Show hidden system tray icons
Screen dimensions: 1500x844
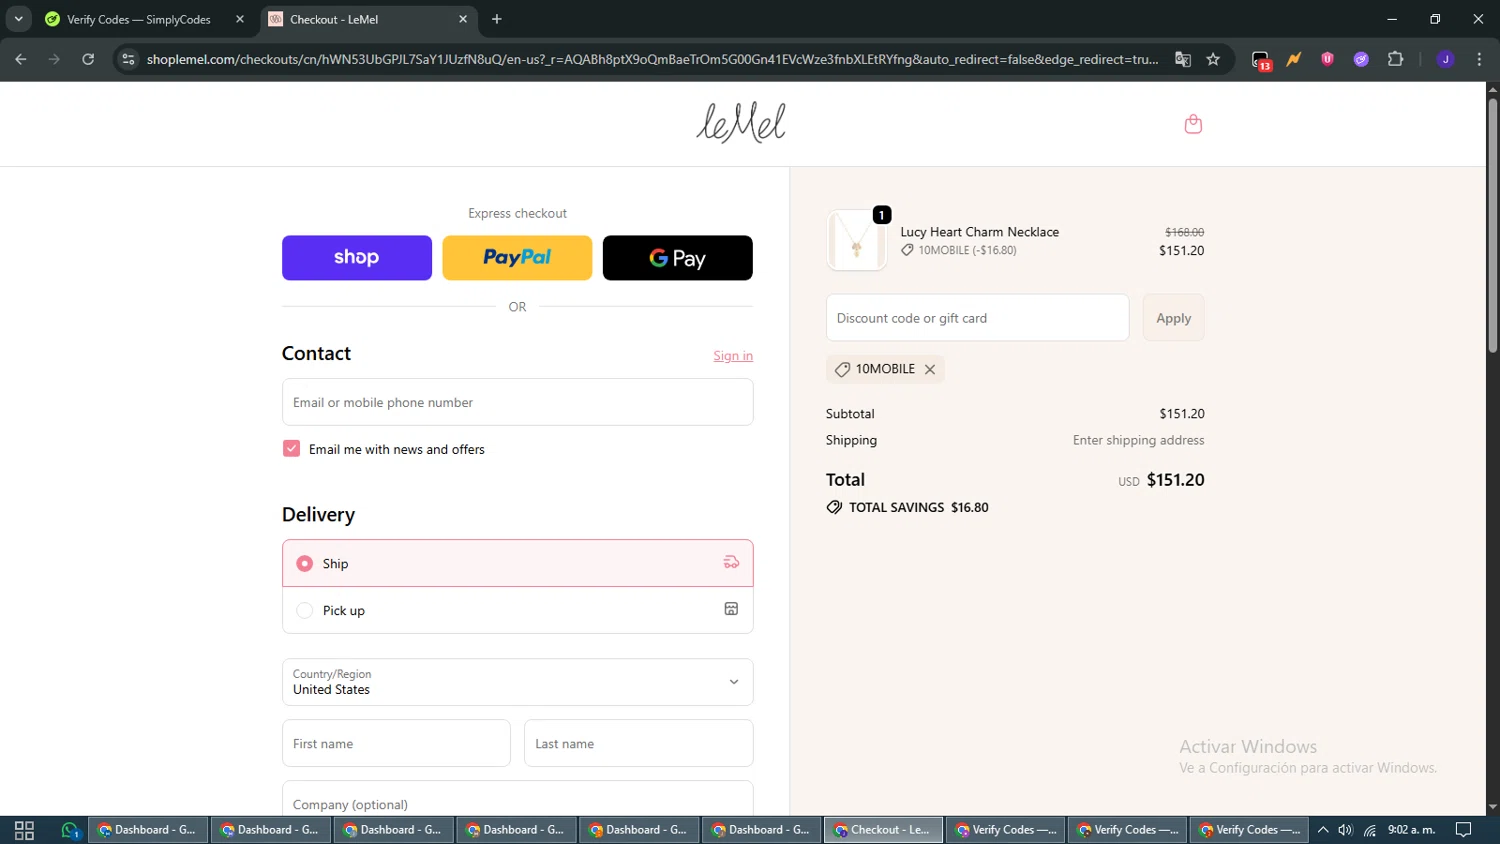click(1323, 830)
